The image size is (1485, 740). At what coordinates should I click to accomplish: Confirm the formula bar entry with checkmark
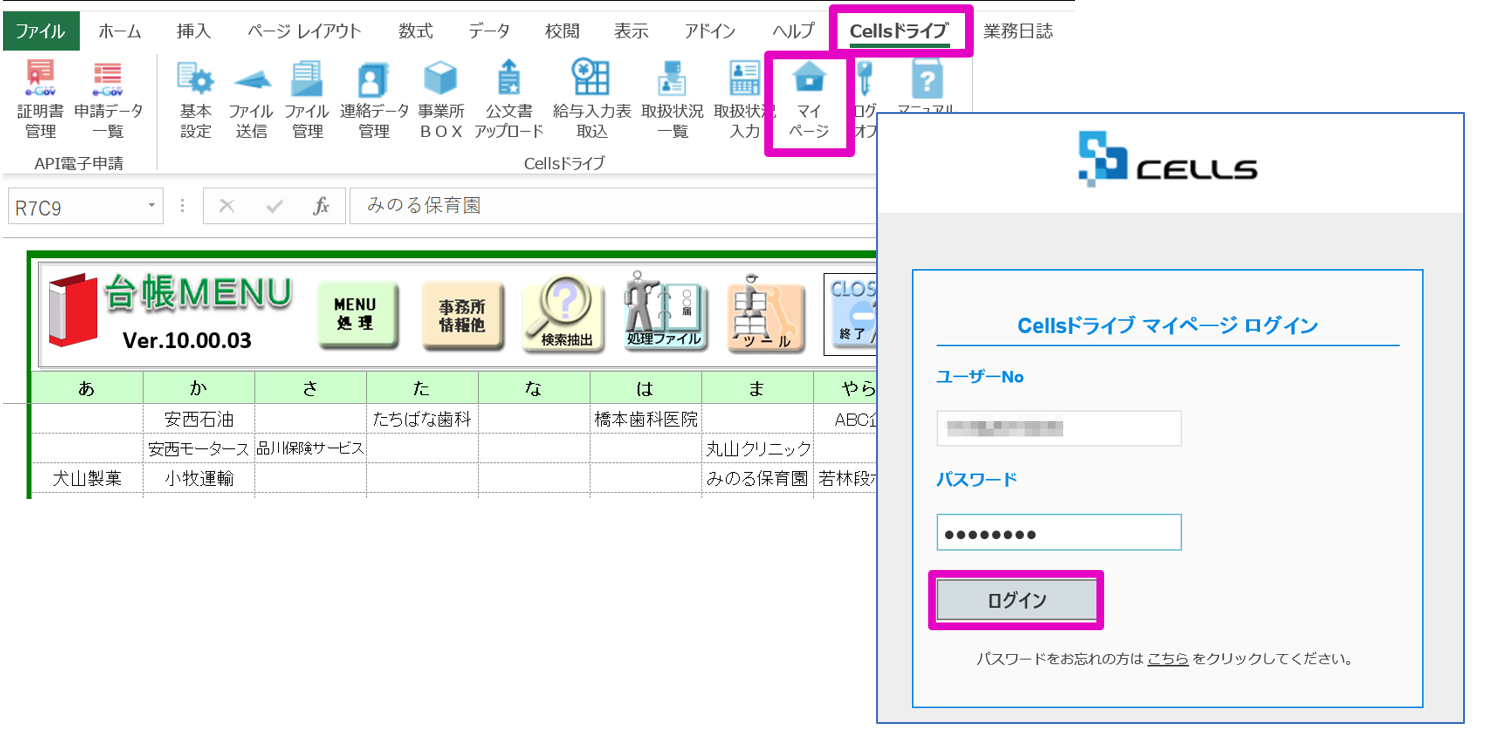[x=275, y=206]
